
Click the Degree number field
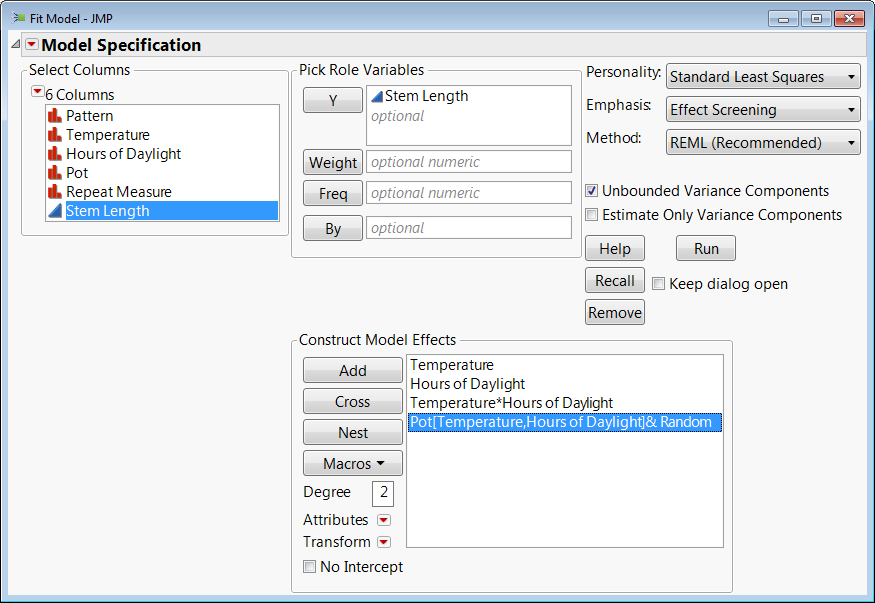(x=383, y=493)
